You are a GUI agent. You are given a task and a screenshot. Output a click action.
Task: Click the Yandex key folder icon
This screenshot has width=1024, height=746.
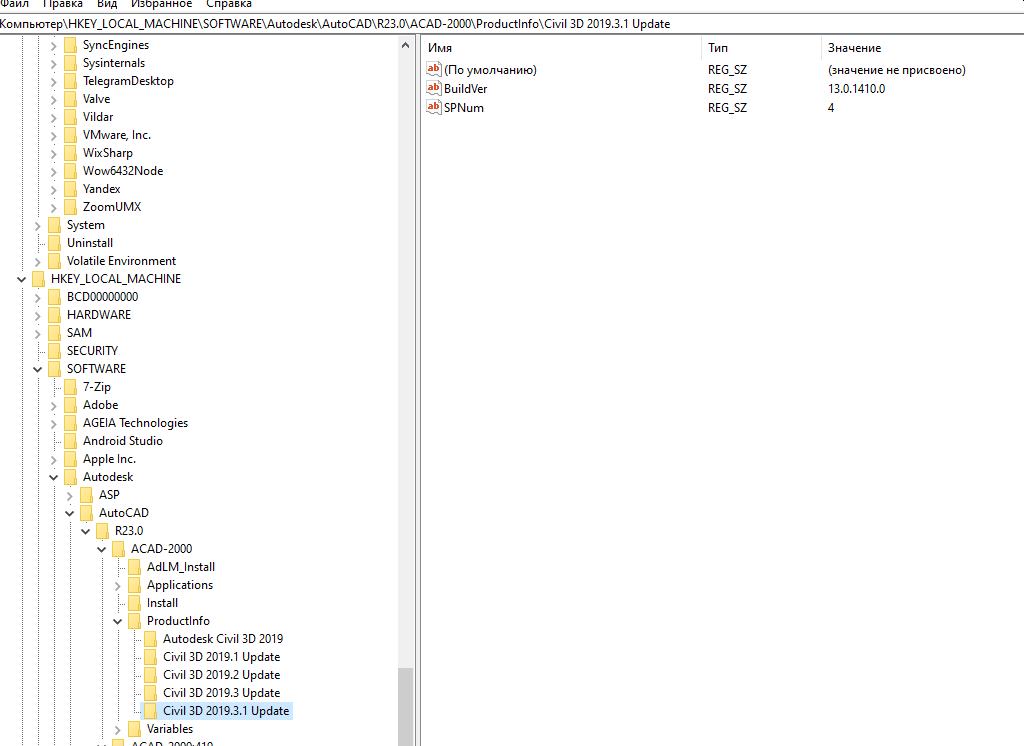coord(71,189)
